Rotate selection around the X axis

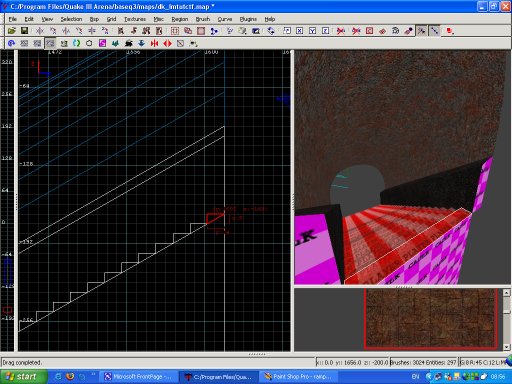coord(53,31)
